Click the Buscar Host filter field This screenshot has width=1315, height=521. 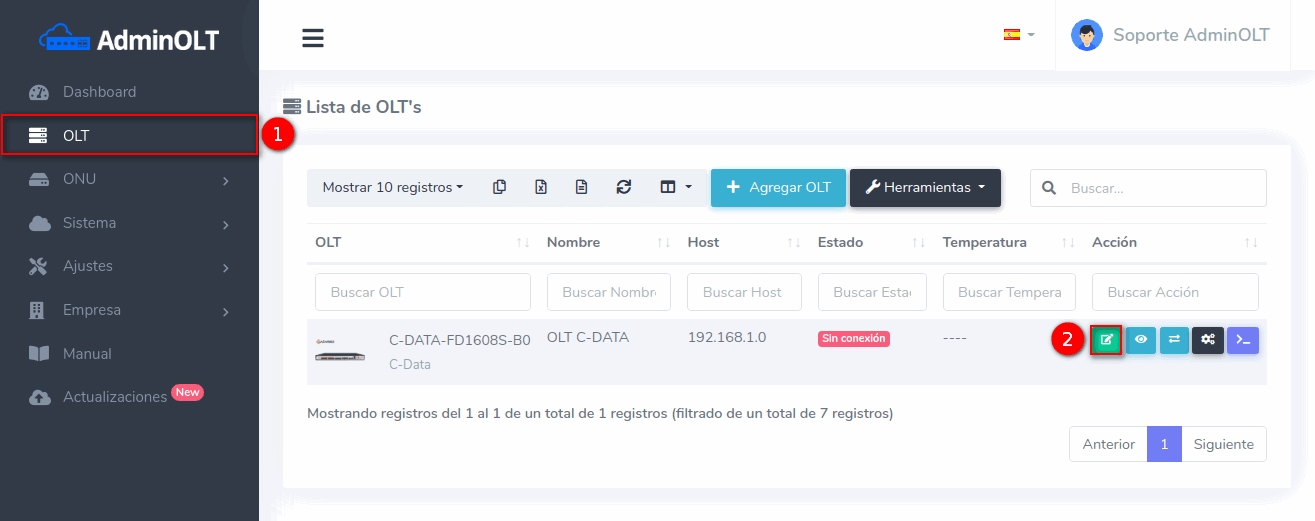tap(744, 292)
